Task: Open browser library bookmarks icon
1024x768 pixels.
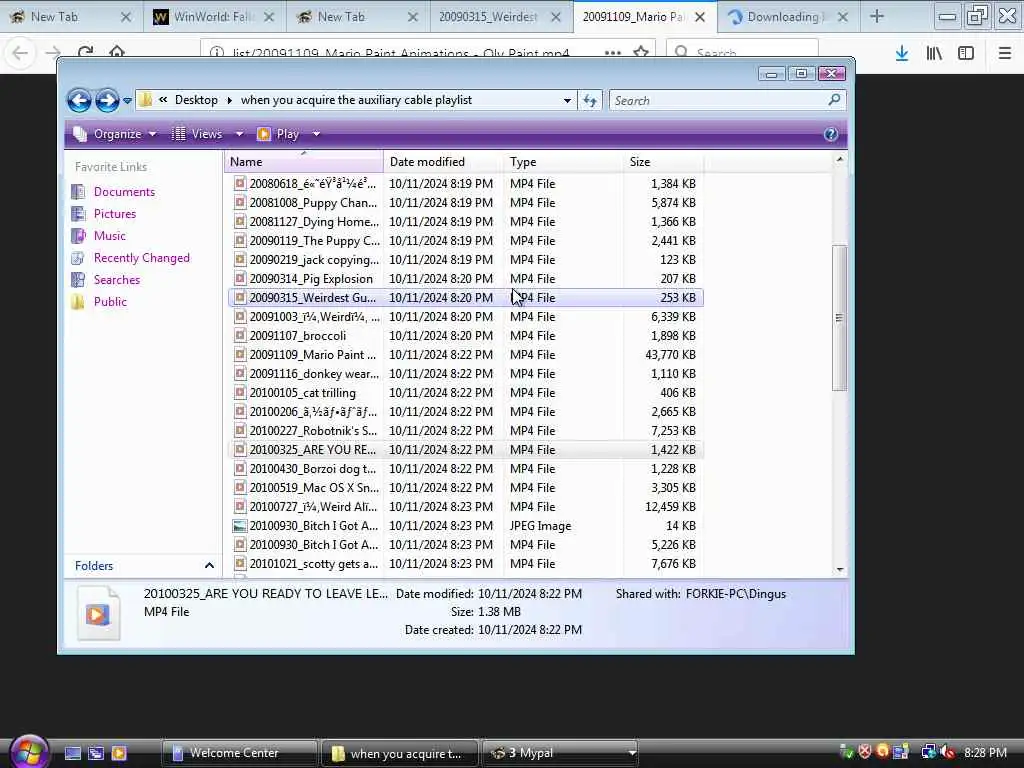Action: 934,53
